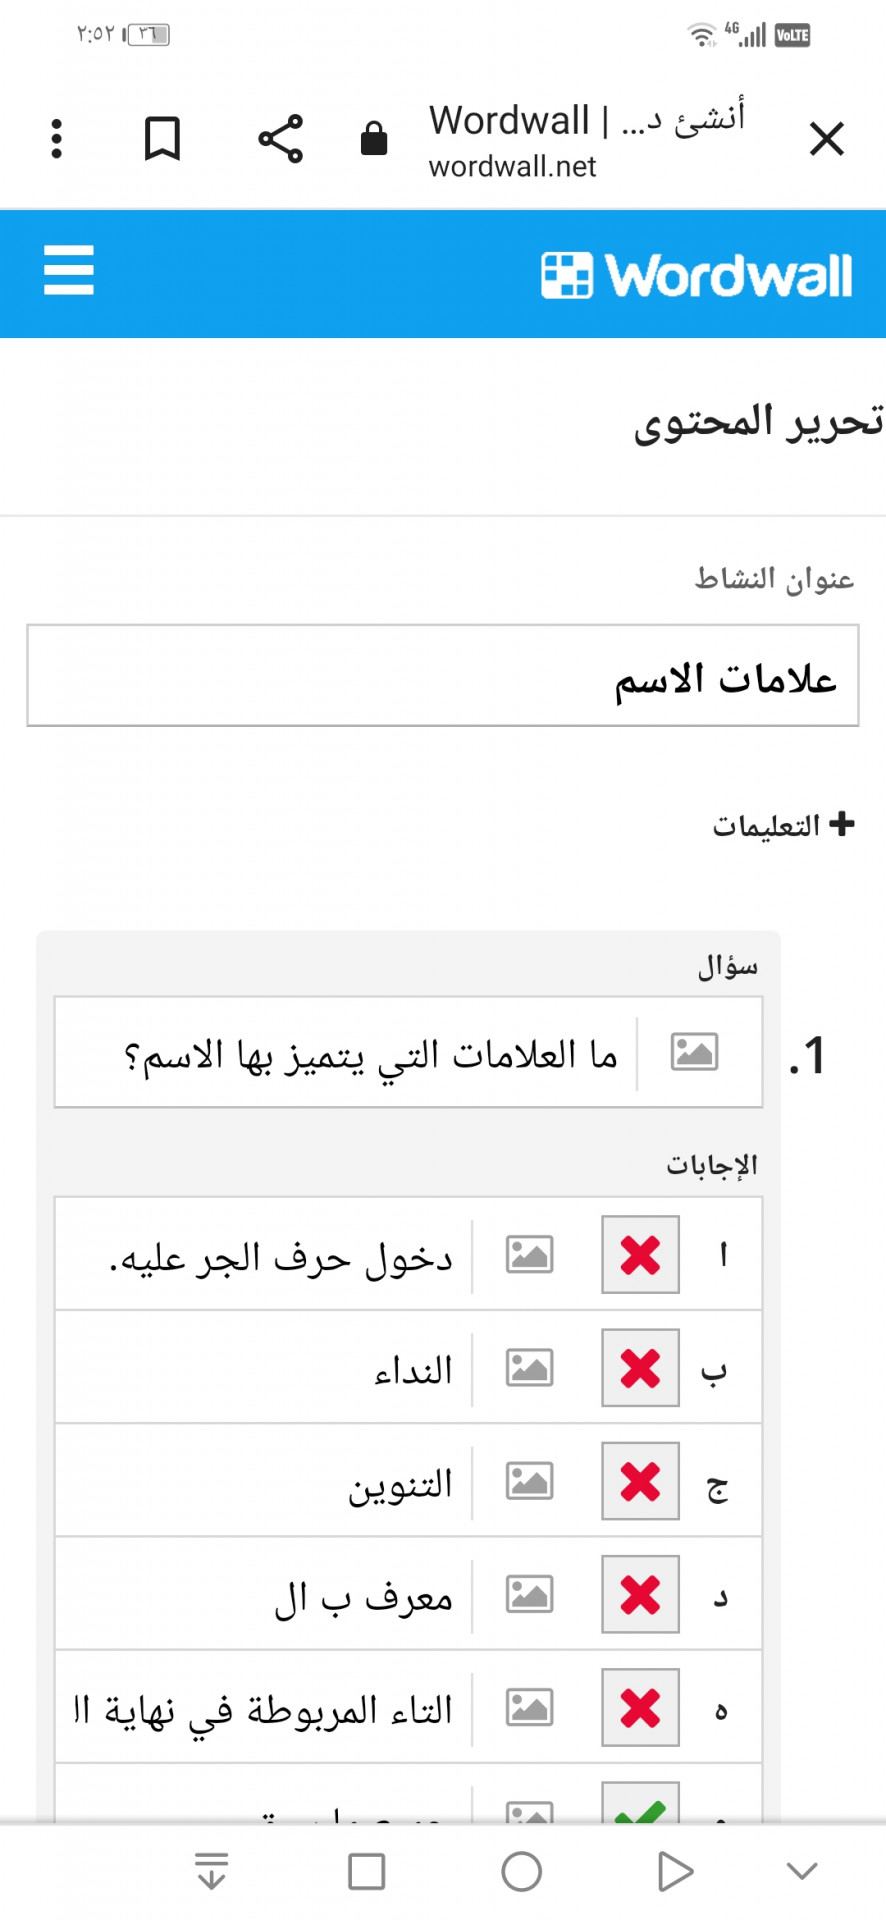The width and height of the screenshot is (886, 1920).
Task: Add image to answer 'النداء'
Action: click(x=529, y=1367)
